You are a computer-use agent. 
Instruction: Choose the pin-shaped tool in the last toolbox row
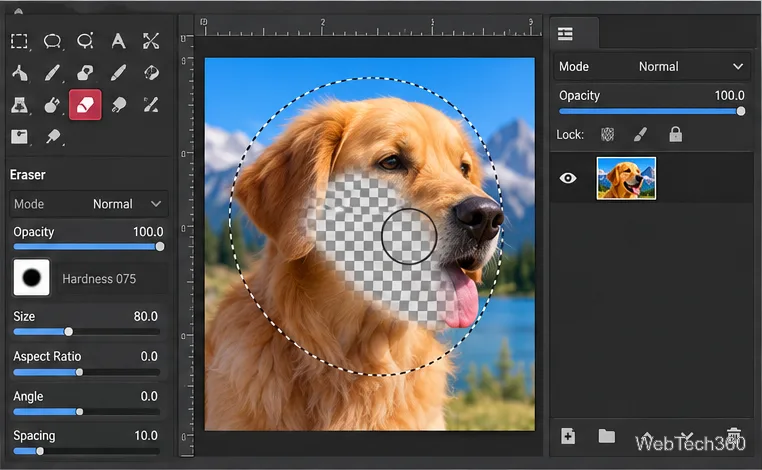pos(53,137)
